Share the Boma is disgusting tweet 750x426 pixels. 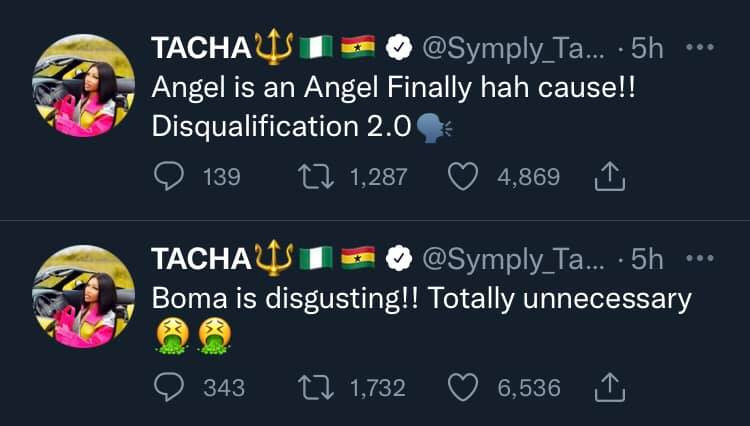pos(608,388)
